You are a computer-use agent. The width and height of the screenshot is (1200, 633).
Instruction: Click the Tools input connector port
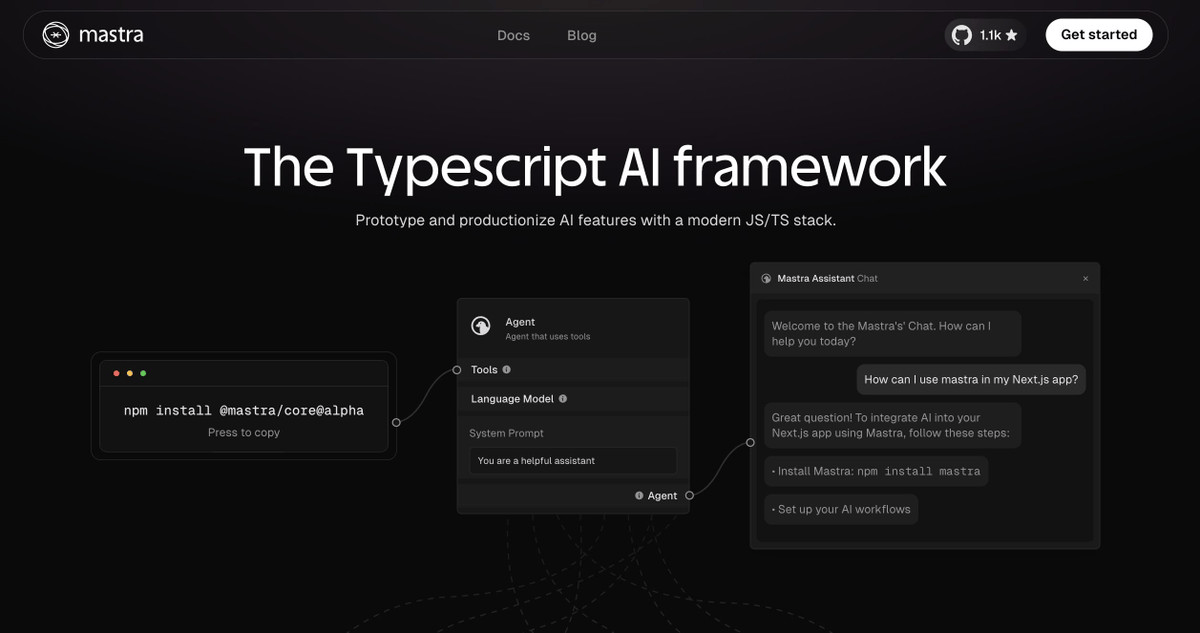[x=457, y=370]
